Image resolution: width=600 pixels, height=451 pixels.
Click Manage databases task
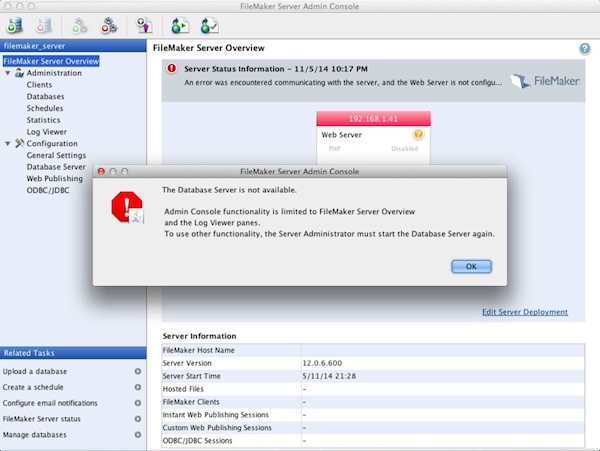pyautogui.click(x=34, y=435)
